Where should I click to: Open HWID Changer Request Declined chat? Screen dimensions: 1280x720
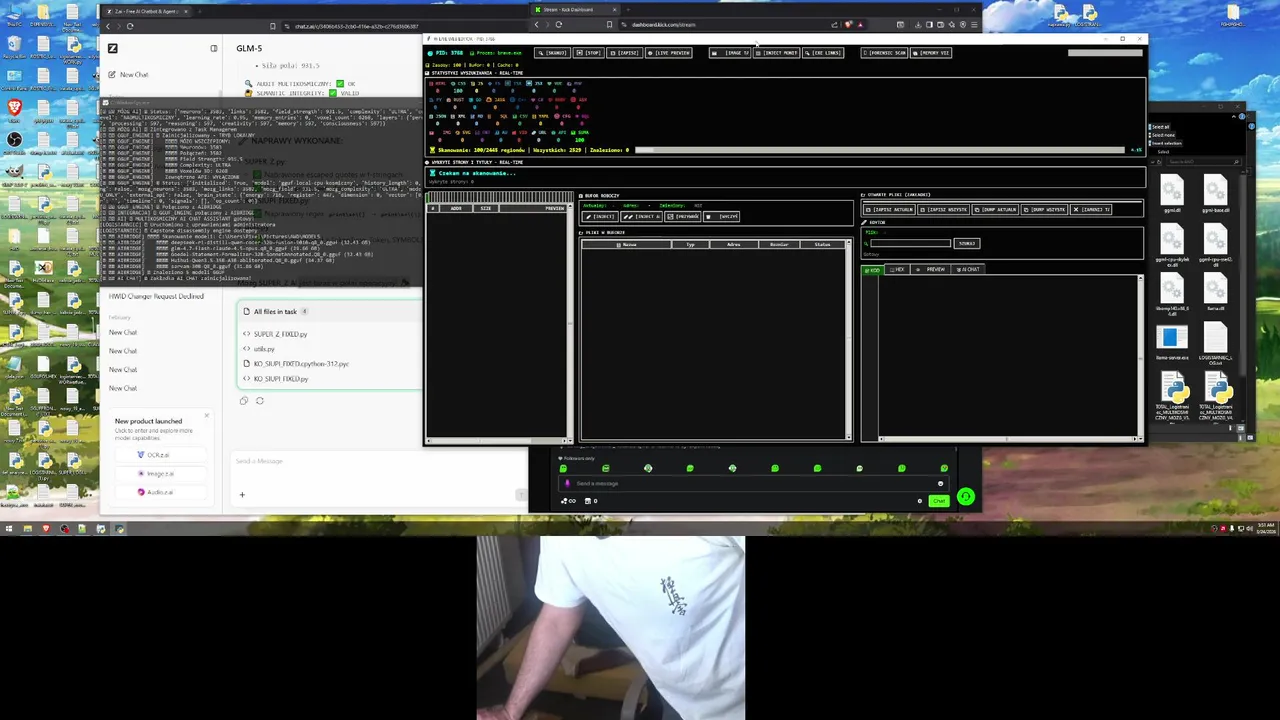[x=156, y=297]
